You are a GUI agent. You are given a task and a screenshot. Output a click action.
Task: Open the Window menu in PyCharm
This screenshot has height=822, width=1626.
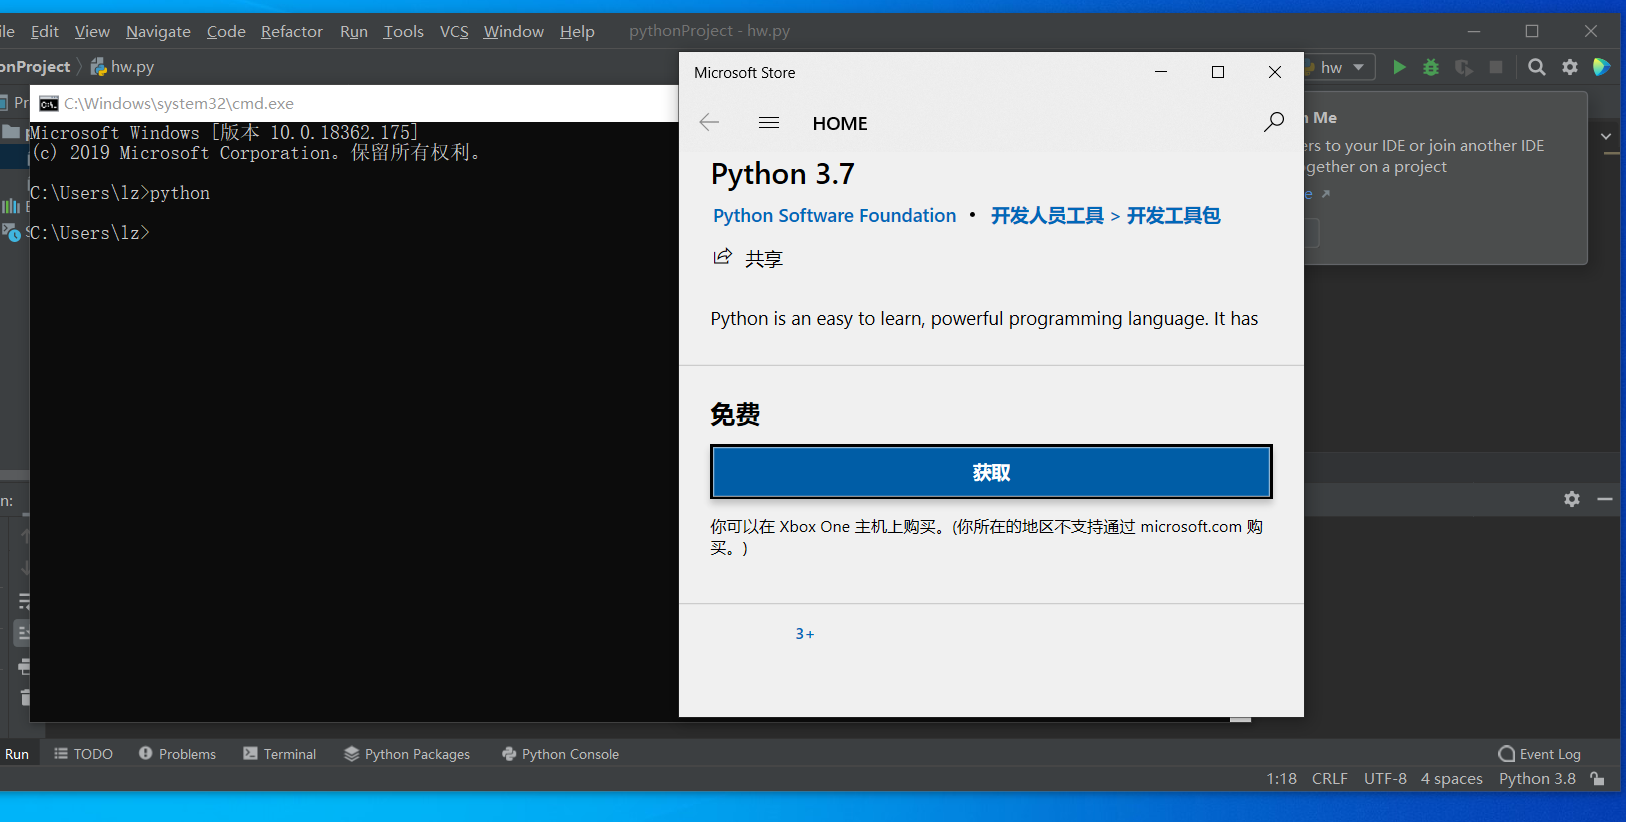point(514,32)
